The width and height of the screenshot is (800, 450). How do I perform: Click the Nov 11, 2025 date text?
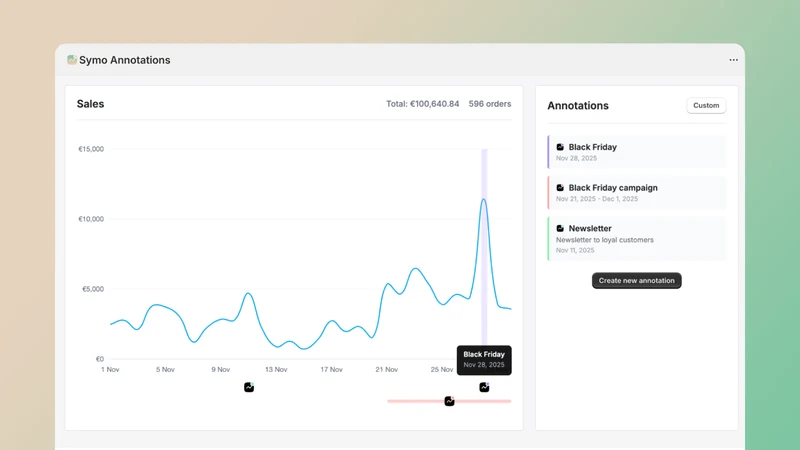point(575,251)
